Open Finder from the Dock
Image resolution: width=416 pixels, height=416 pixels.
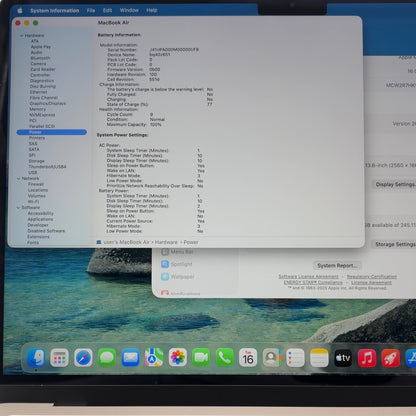[x=36, y=358]
